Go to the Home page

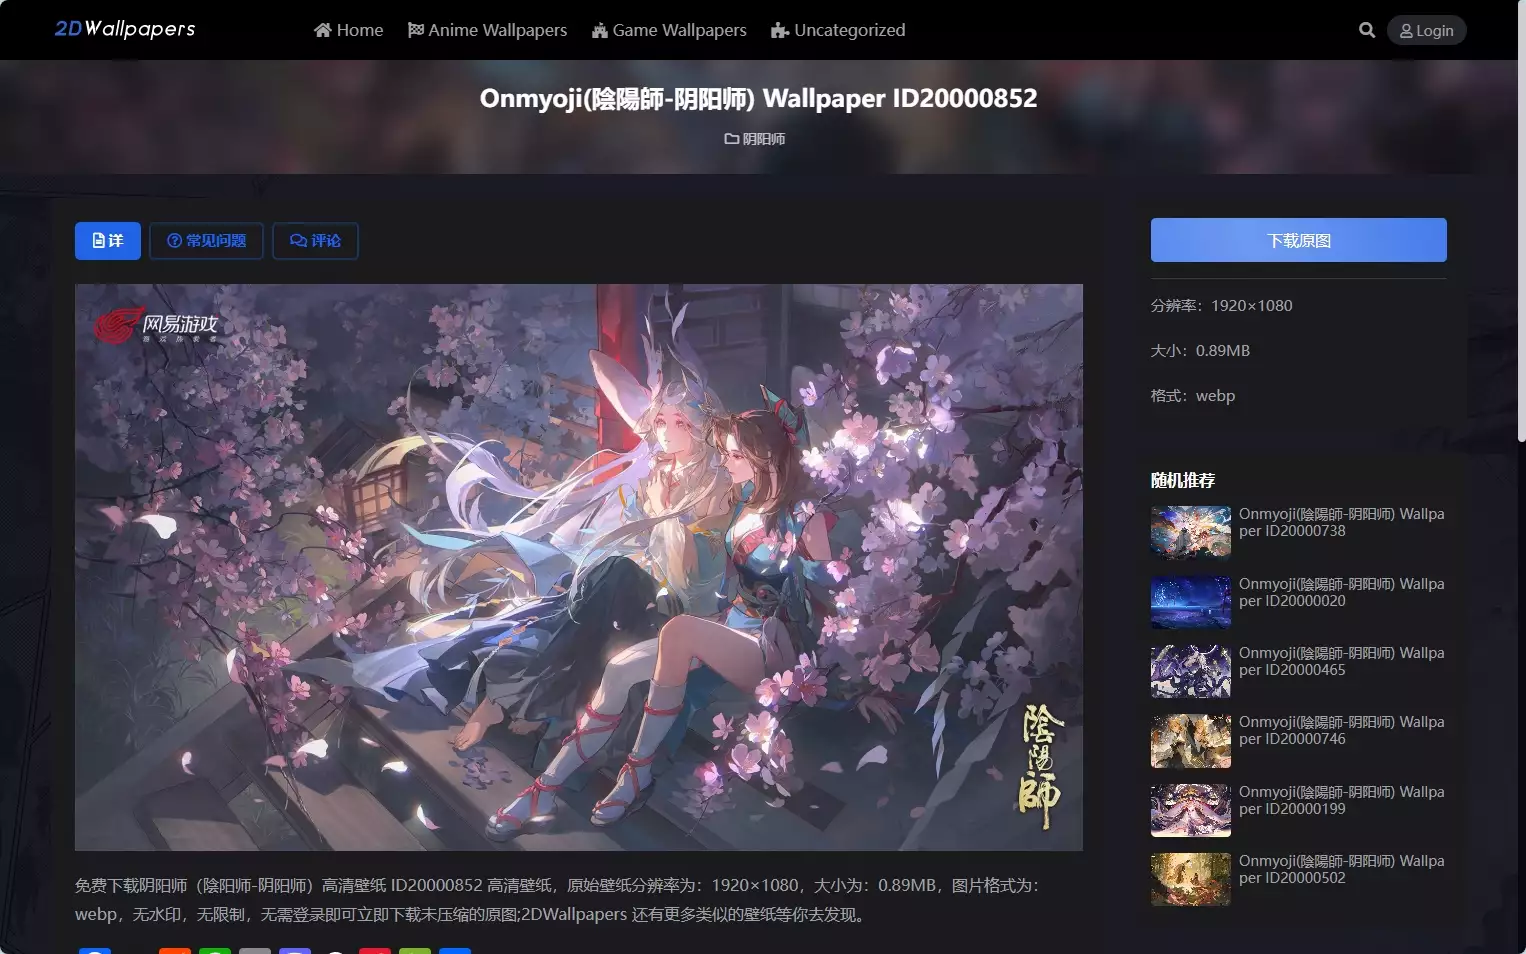coord(348,30)
